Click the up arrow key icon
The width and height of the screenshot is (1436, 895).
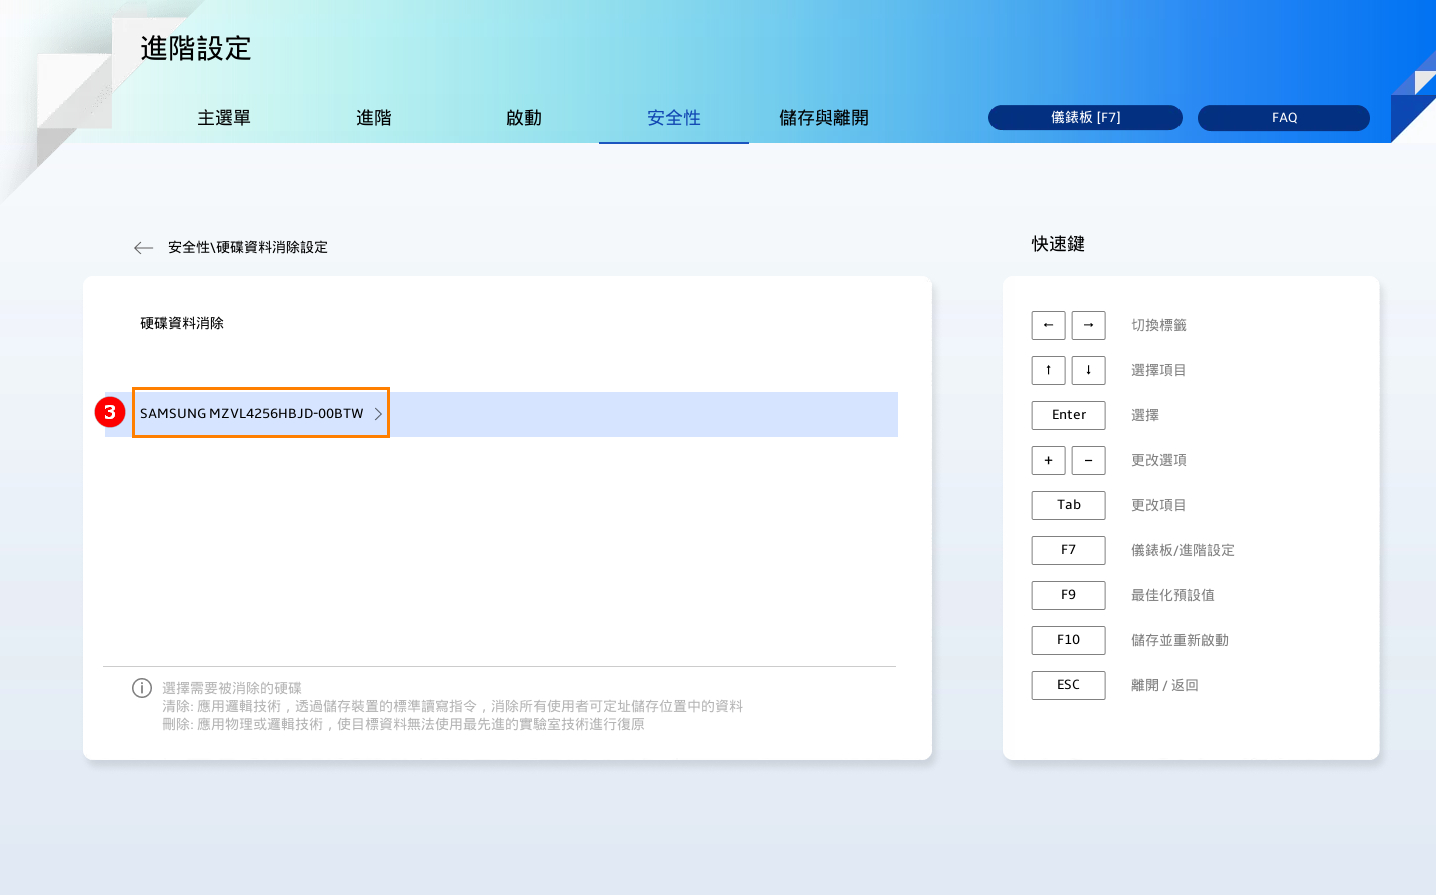coord(1048,370)
